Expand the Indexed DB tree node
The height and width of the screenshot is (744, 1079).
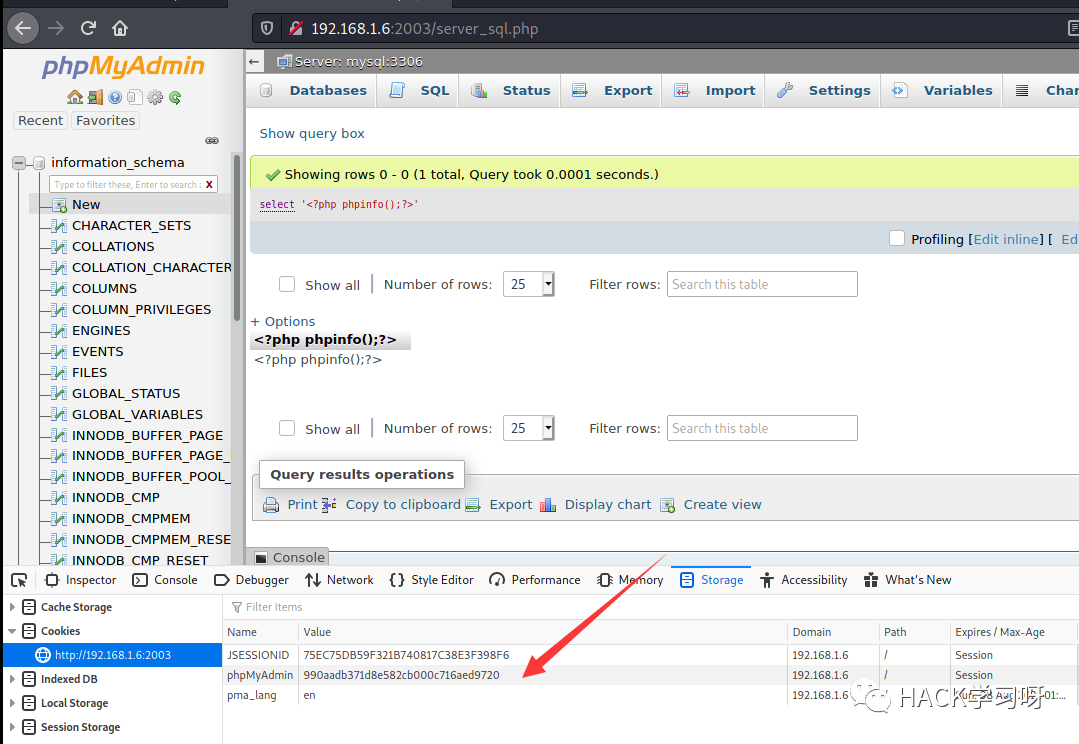coord(12,679)
